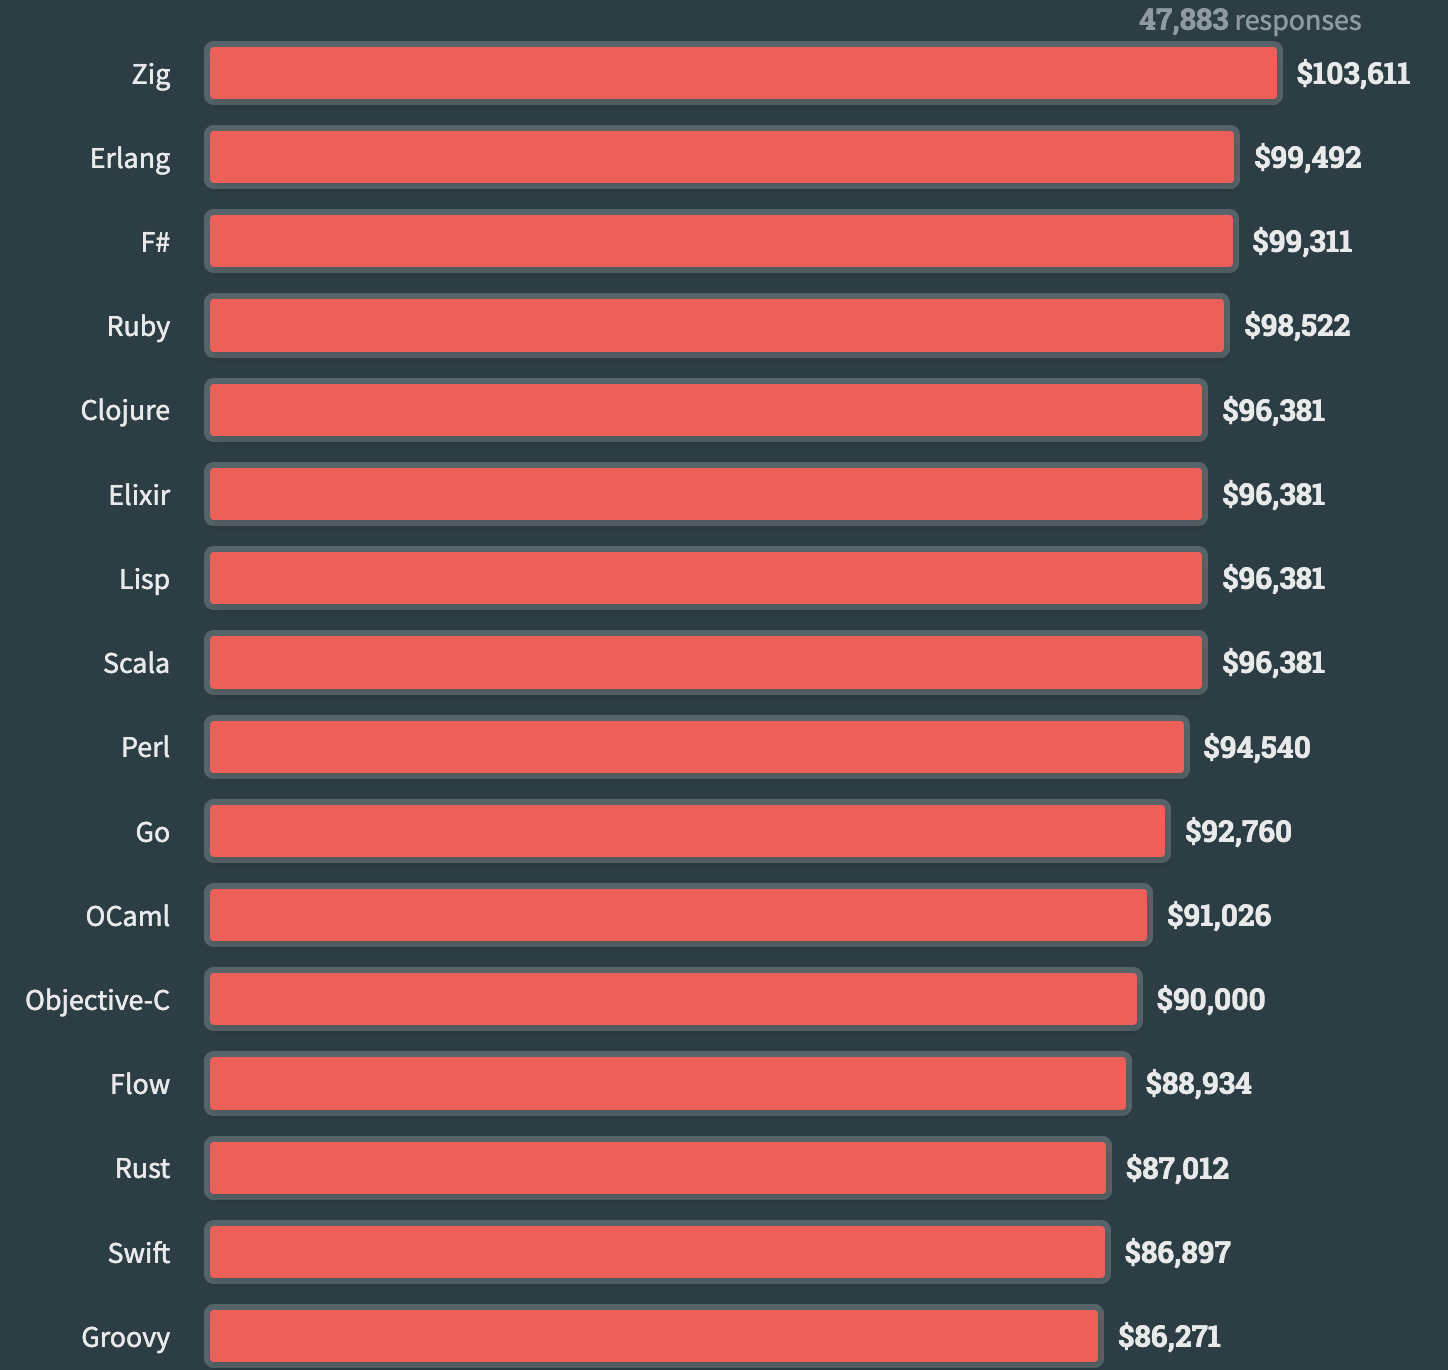Image resolution: width=1448 pixels, height=1370 pixels.
Task: Click the Lisp salary bar
Action: [x=706, y=578]
